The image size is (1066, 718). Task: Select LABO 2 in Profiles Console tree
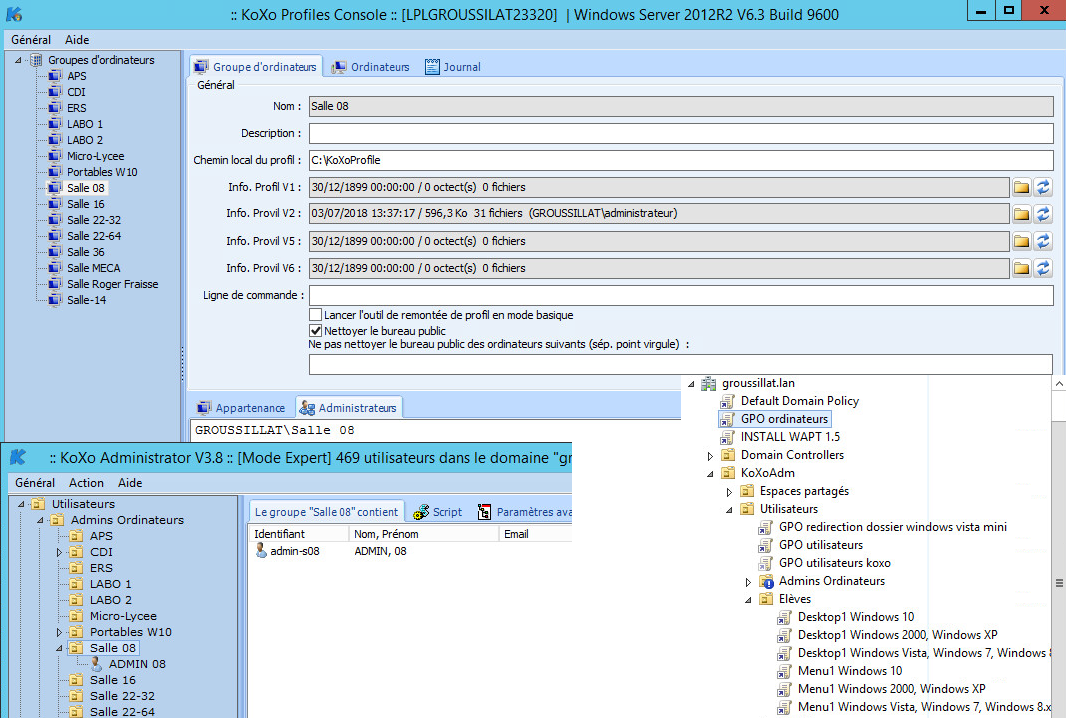[85, 140]
